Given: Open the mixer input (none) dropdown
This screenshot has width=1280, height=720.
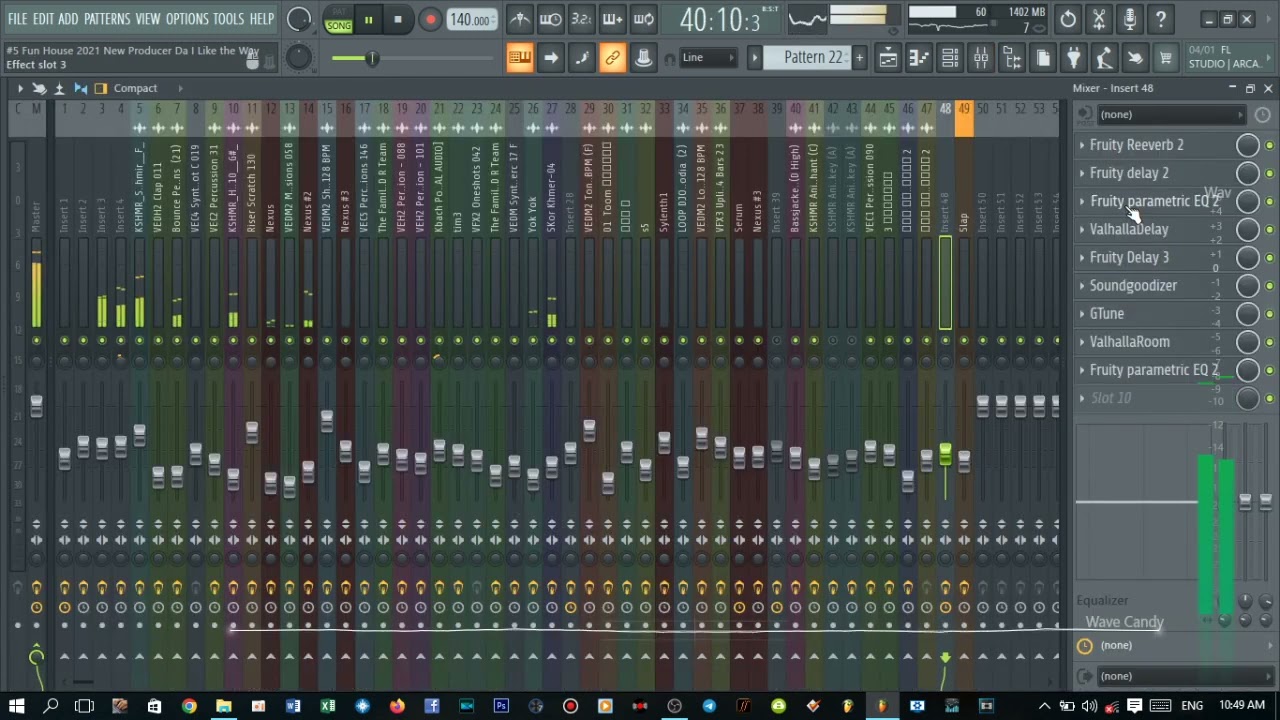Looking at the screenshot, I should [x=1171, y=115].
